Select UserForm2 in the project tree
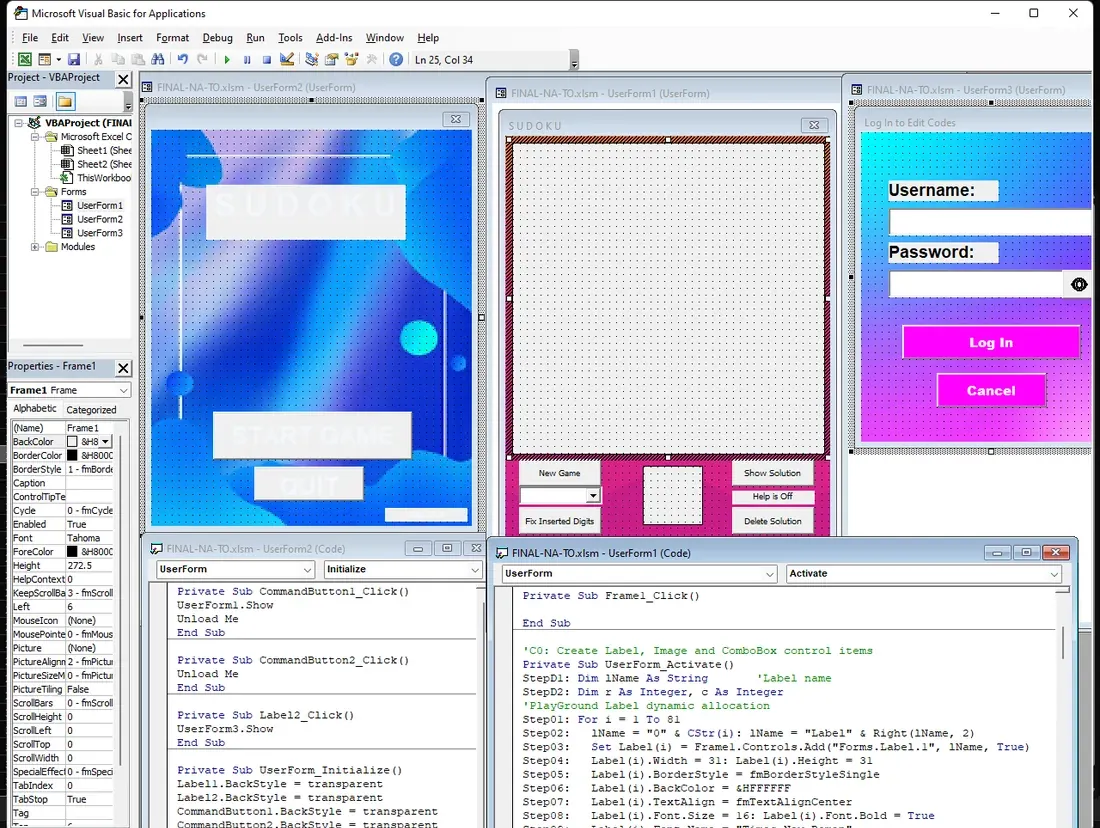Viewport: 1100px width, 828px height. coord(100,219)
